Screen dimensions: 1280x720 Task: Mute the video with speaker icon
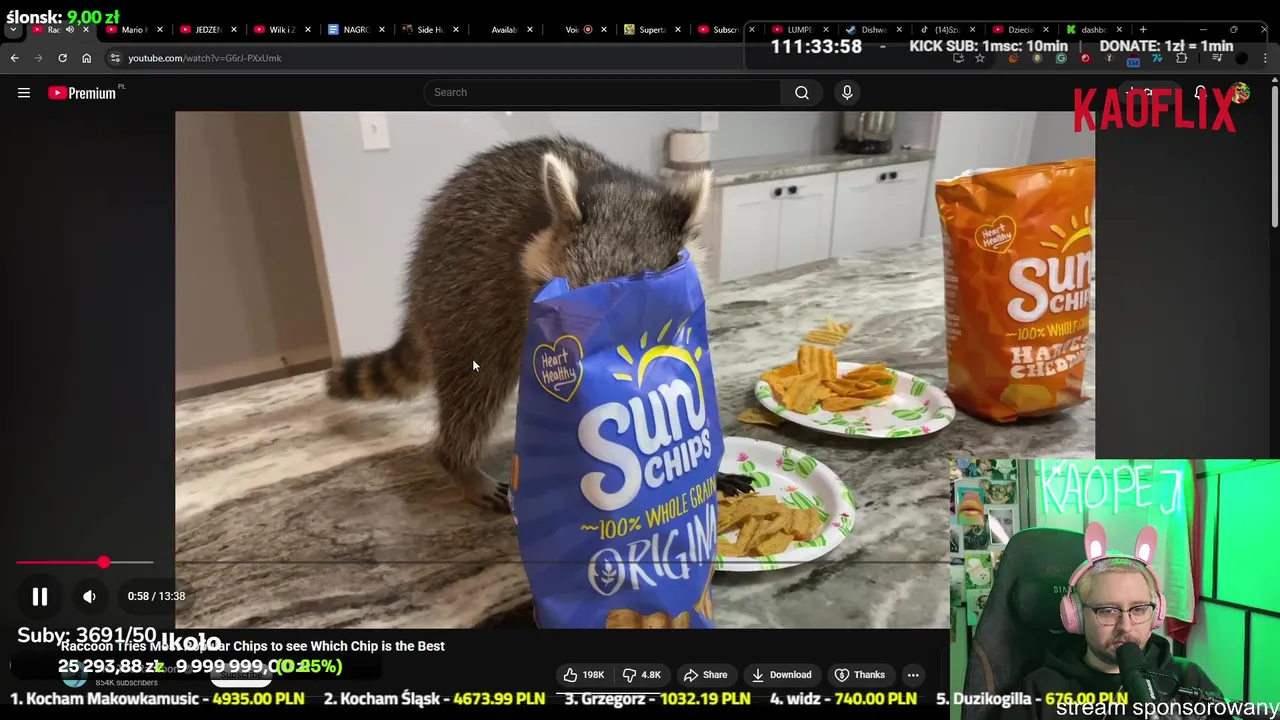[x=89, y=596]
